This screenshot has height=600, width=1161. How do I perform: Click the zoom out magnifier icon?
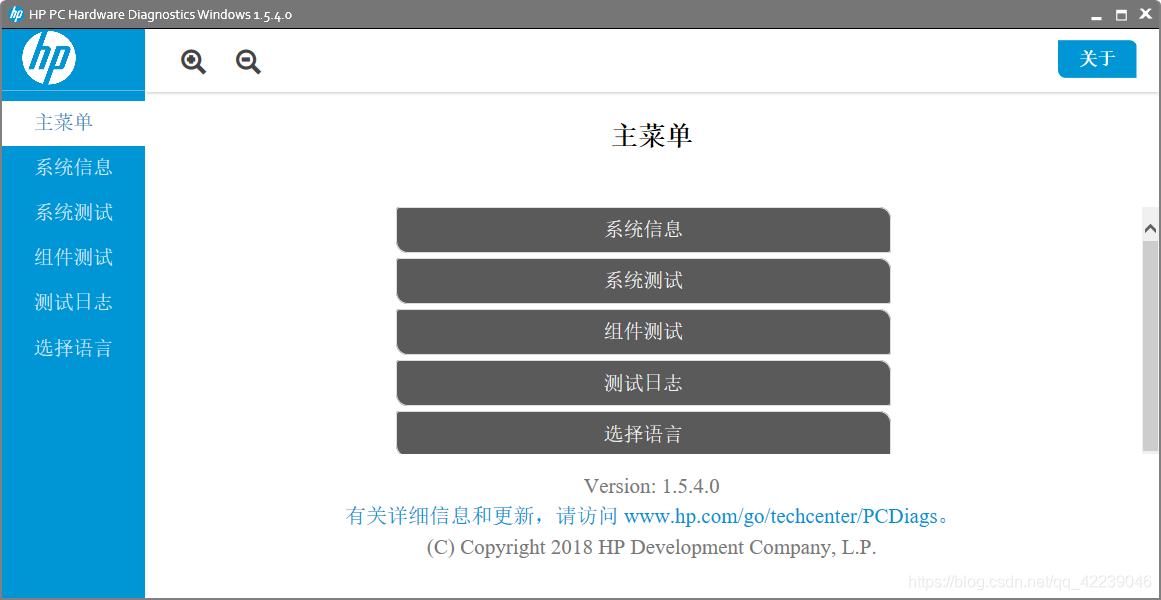[x=248, y=61]
